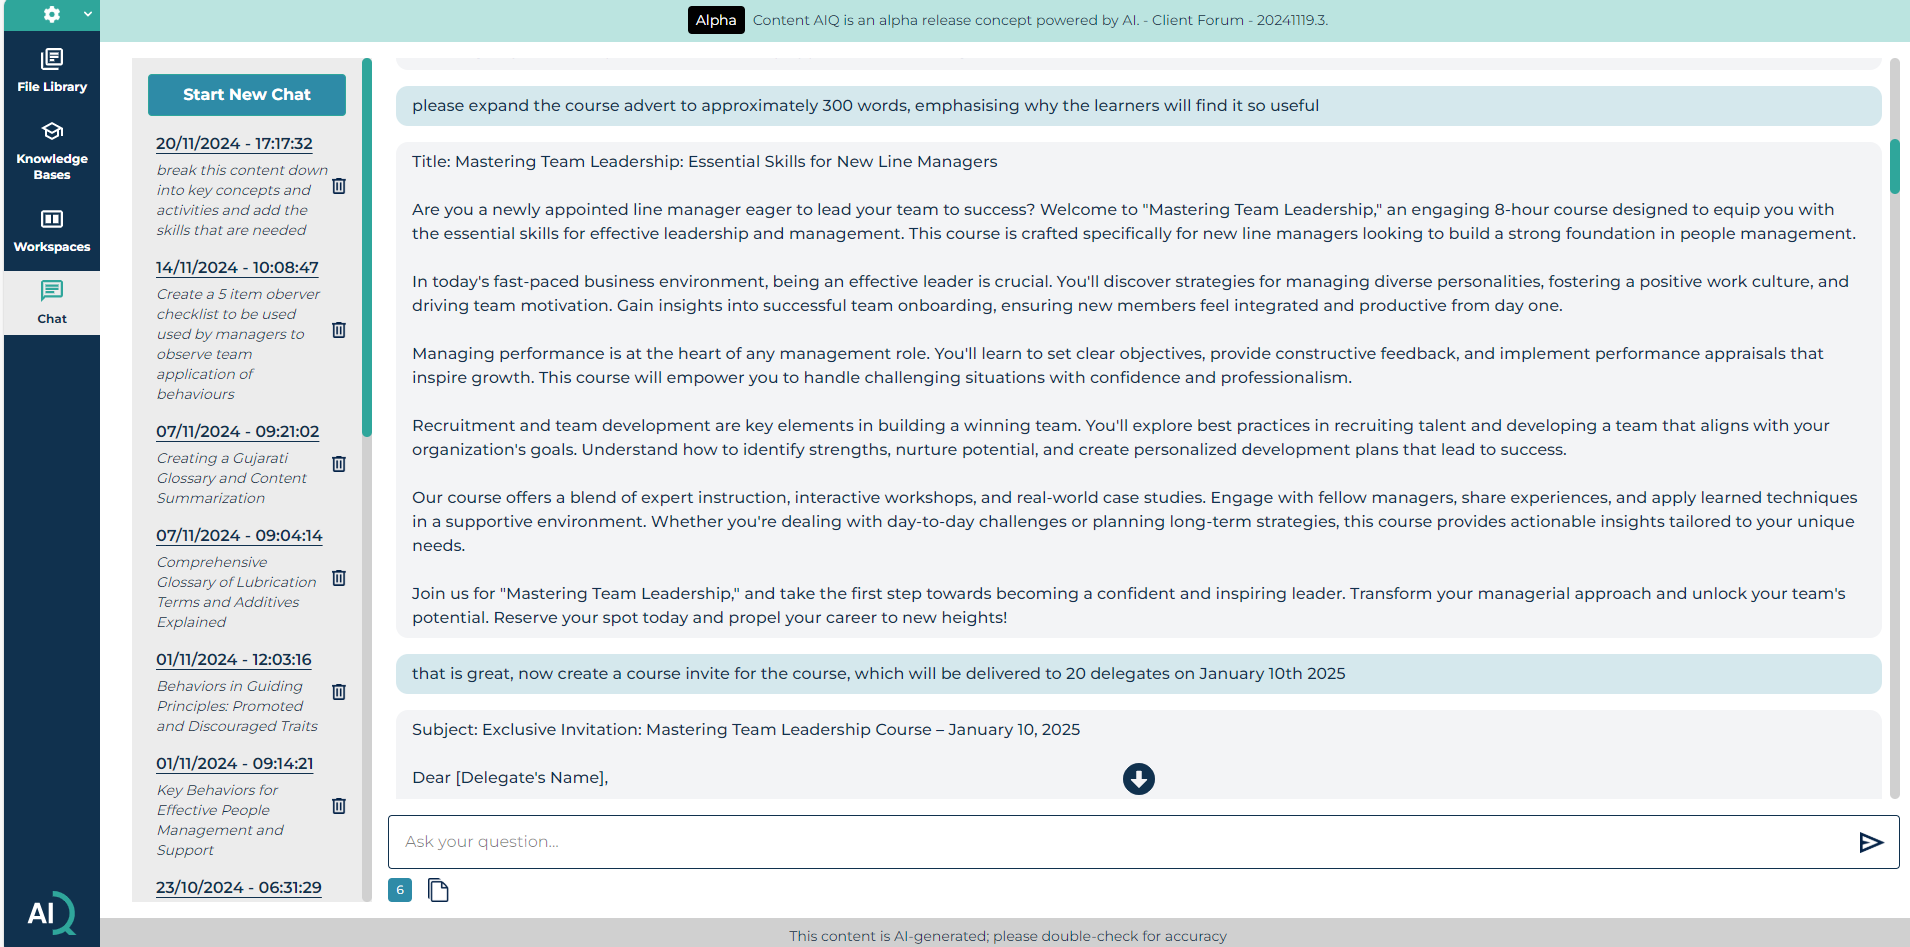Delete the Lubrication Terms glossary chat
The width and height of the screenshot is (1910, 947).
339,578
